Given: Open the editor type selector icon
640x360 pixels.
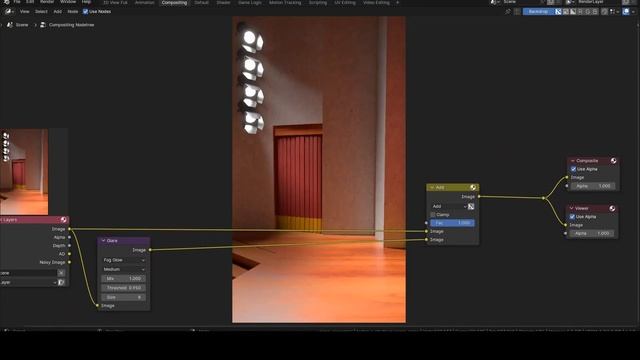Looking at the screenshot, I should coord(9,11).
